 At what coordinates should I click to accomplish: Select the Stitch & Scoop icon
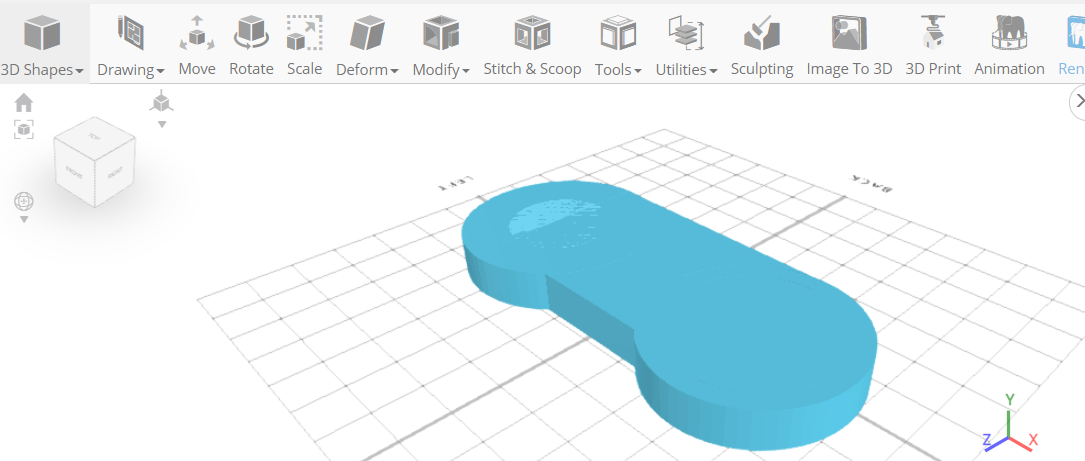[x=532, y=33]
